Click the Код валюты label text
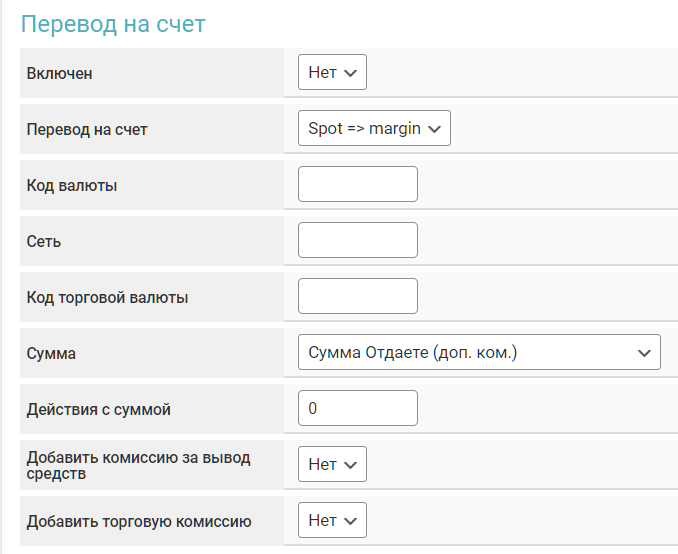The height and width of the screenshot is (554, 678). [73, 185]
